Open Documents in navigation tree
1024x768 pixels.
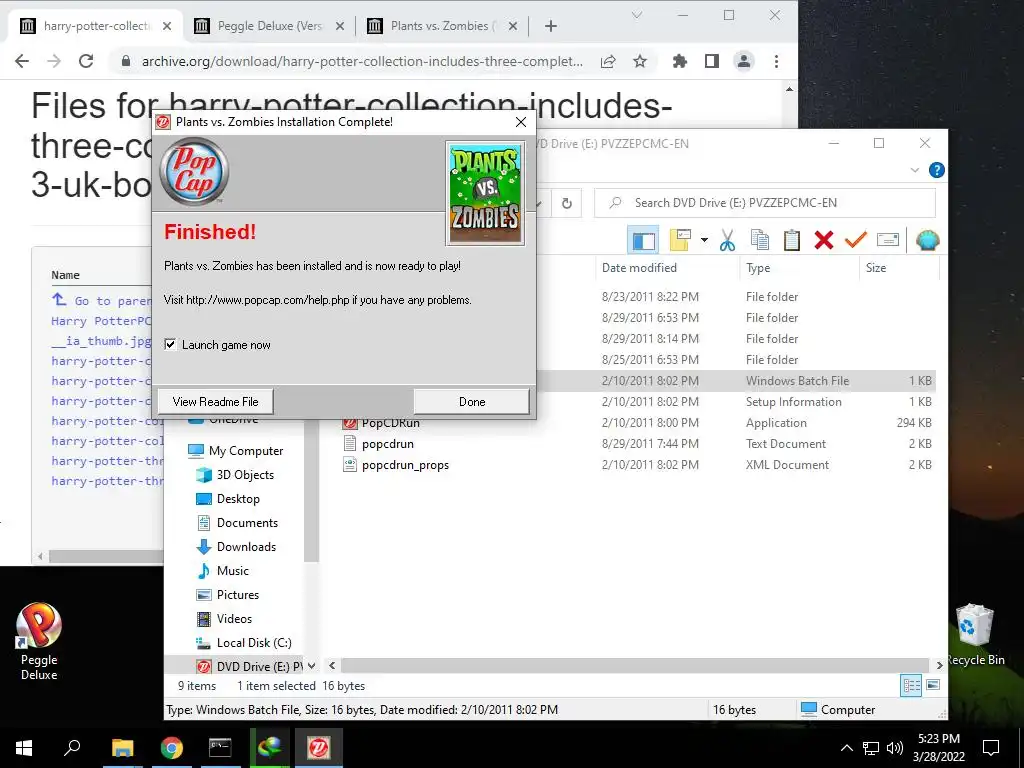(247, 522)
